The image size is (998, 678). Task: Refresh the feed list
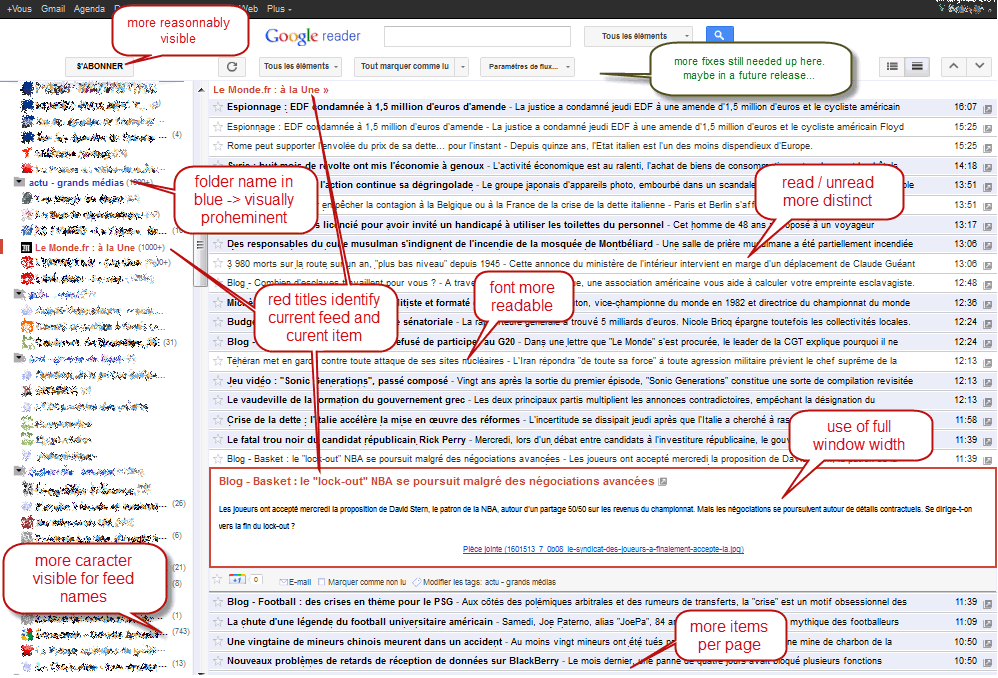tap(232, 66)
